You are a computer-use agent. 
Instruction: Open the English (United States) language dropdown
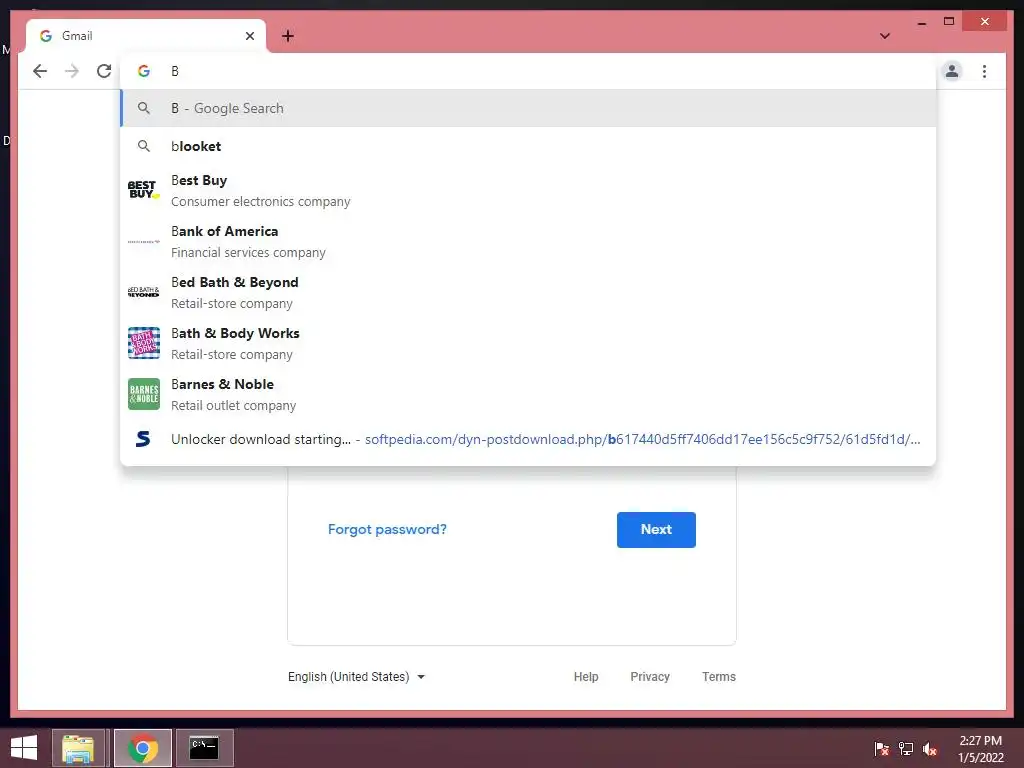(357, 677)
